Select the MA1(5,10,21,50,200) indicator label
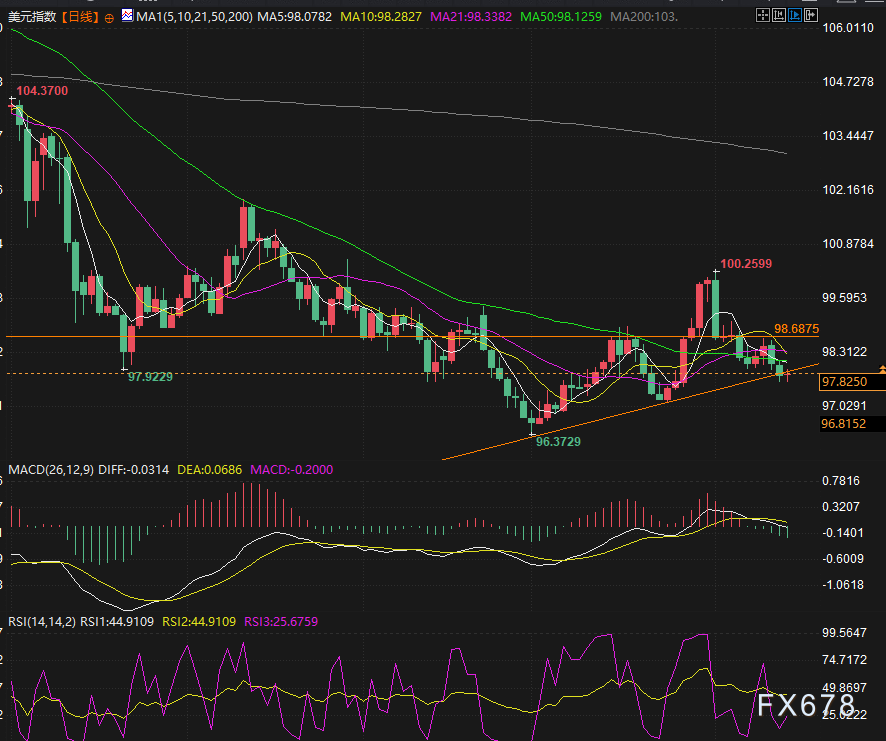Screen dimensions: 886x741 tap(193, 17)
